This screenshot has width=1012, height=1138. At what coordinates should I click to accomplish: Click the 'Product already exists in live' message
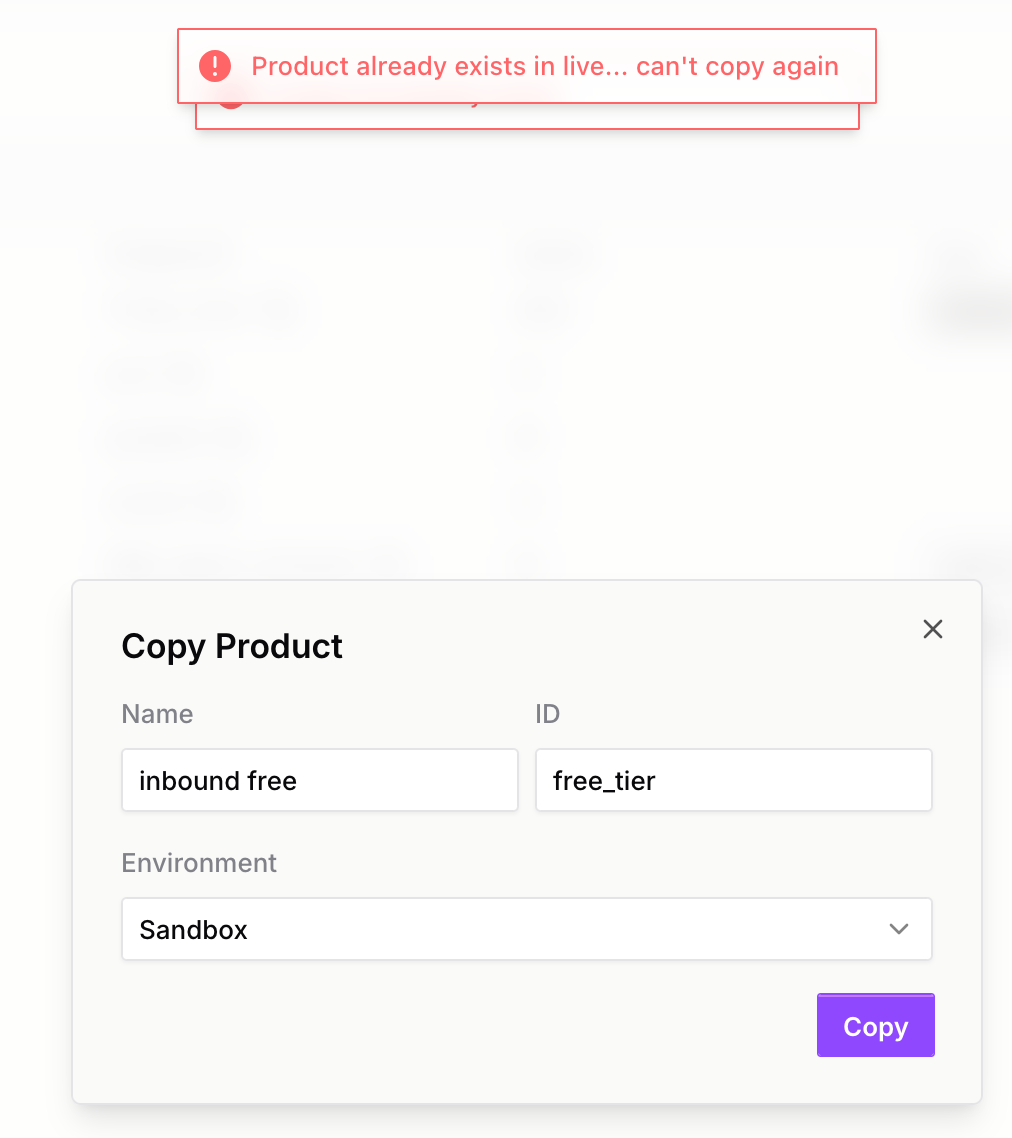pos(544,66)
